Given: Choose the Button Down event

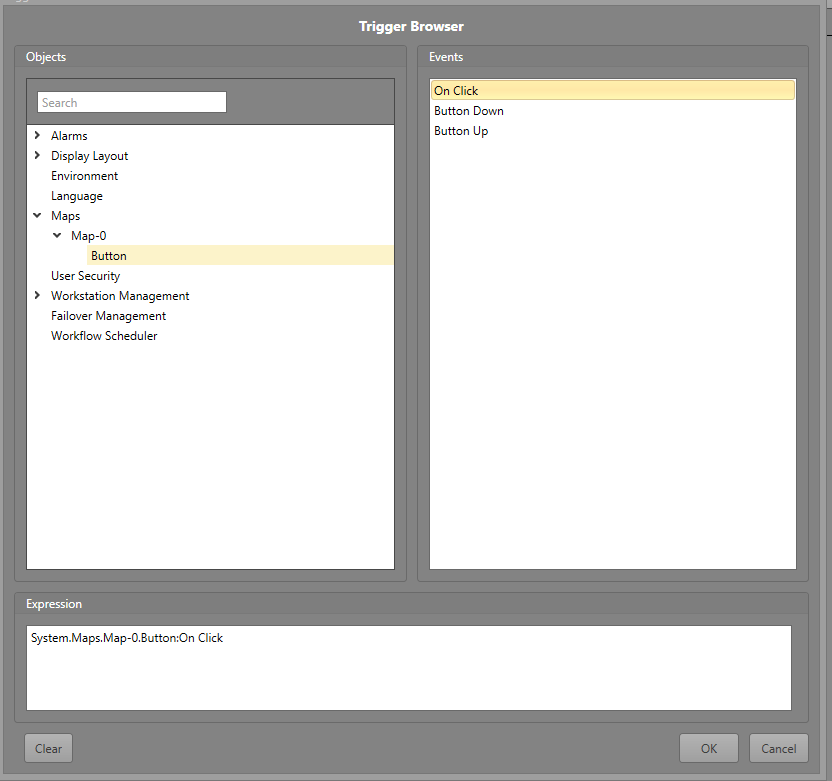Looking at the screenshot, I should pos(468,111).
